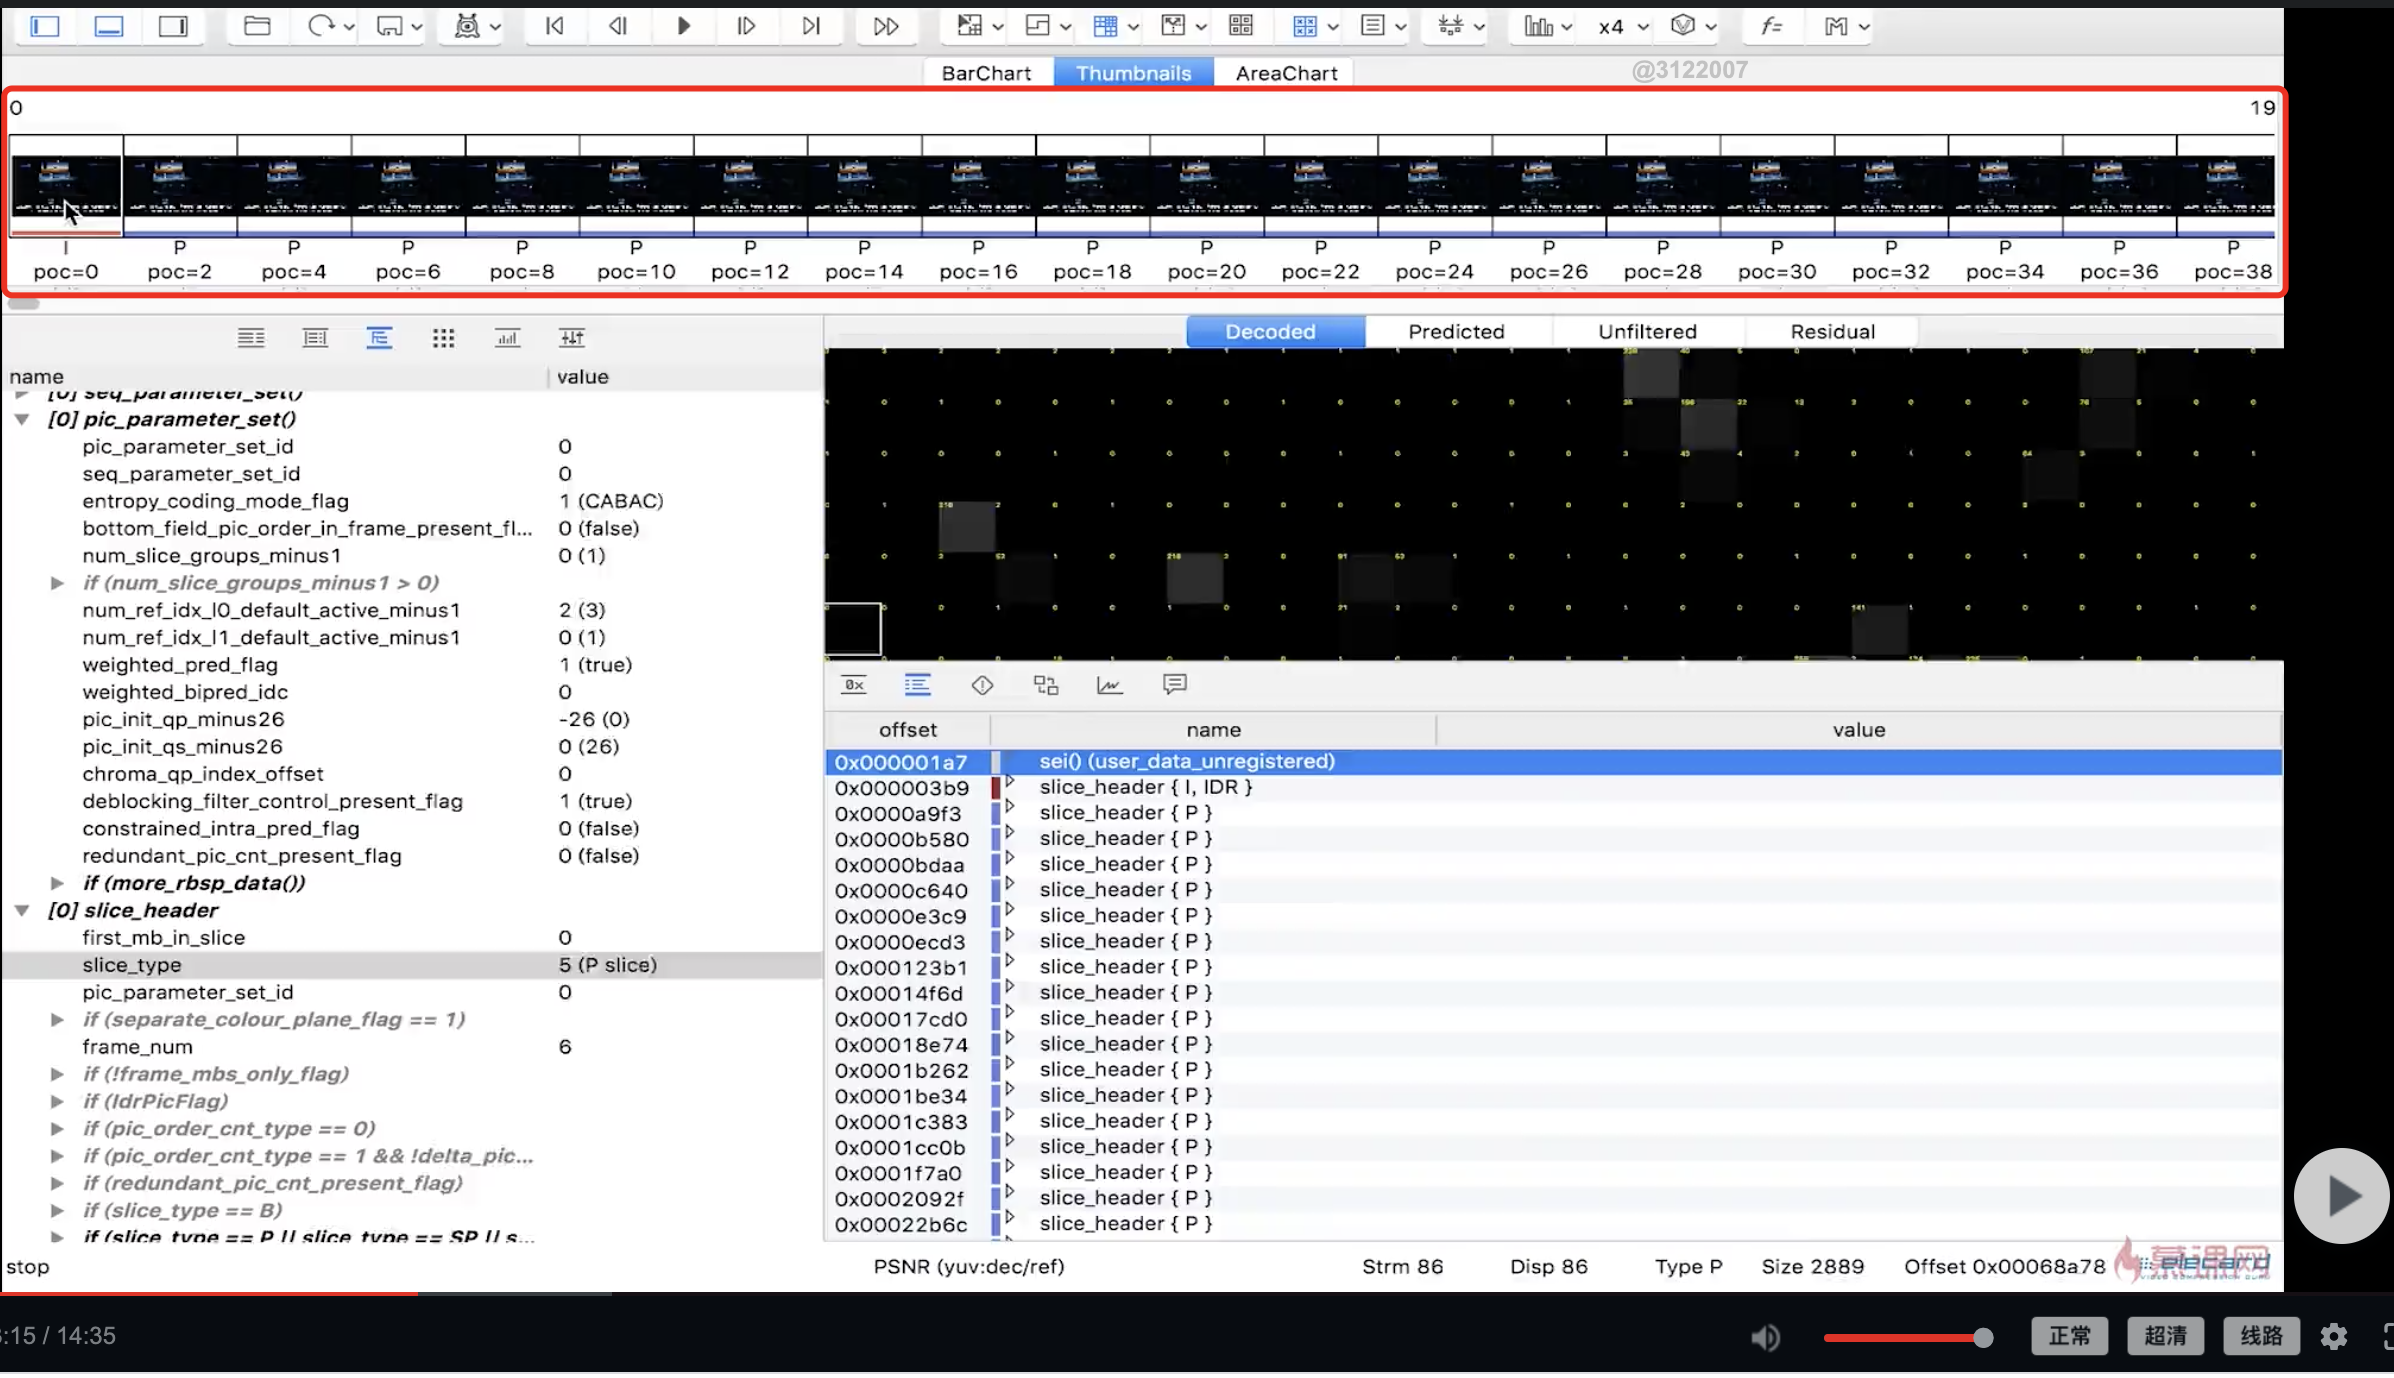Show the Predicted picture view
This screenshot has height=1378, width=2394.
click(x=1456, y=332)
